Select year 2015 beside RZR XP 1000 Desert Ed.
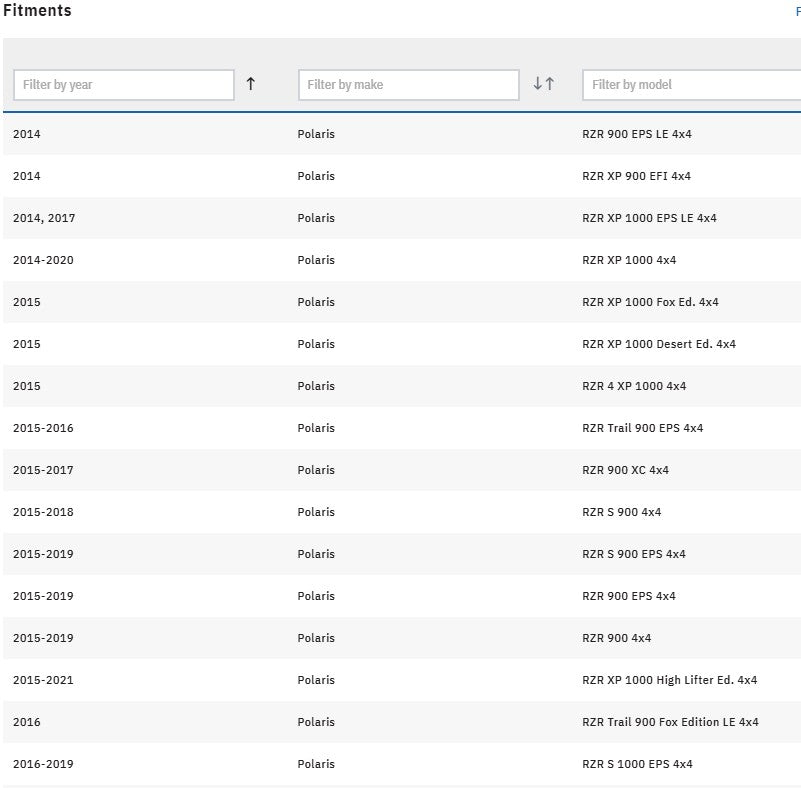The width and height of the screenshot is (801, 788). point(27,344)
